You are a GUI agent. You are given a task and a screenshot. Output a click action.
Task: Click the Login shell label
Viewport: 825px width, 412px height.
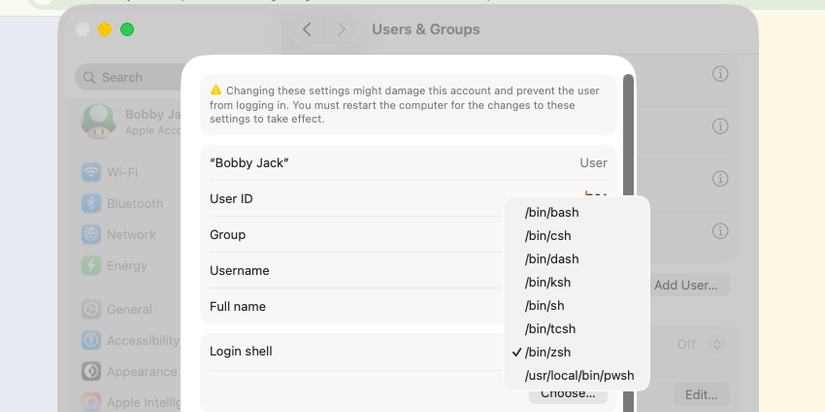click(x=241, y=351)
